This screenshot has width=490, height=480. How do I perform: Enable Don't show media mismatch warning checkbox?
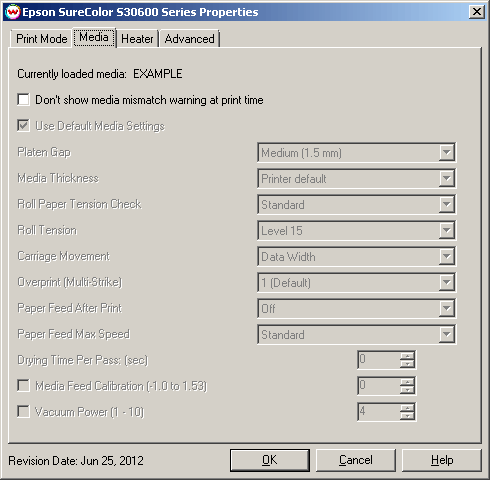pyautogui.click(x=23, y=100)
